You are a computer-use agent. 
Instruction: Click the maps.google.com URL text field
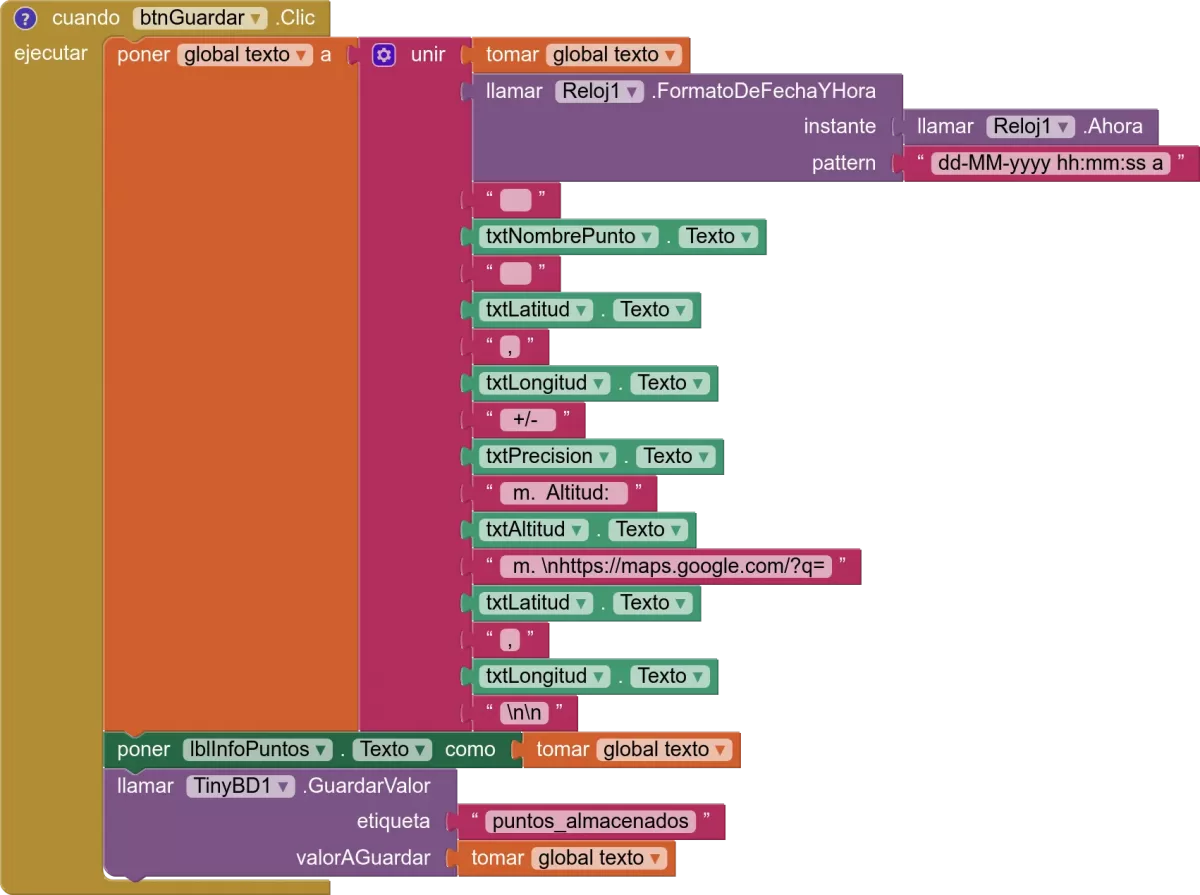pyautogui.click(x=670, y=567)
